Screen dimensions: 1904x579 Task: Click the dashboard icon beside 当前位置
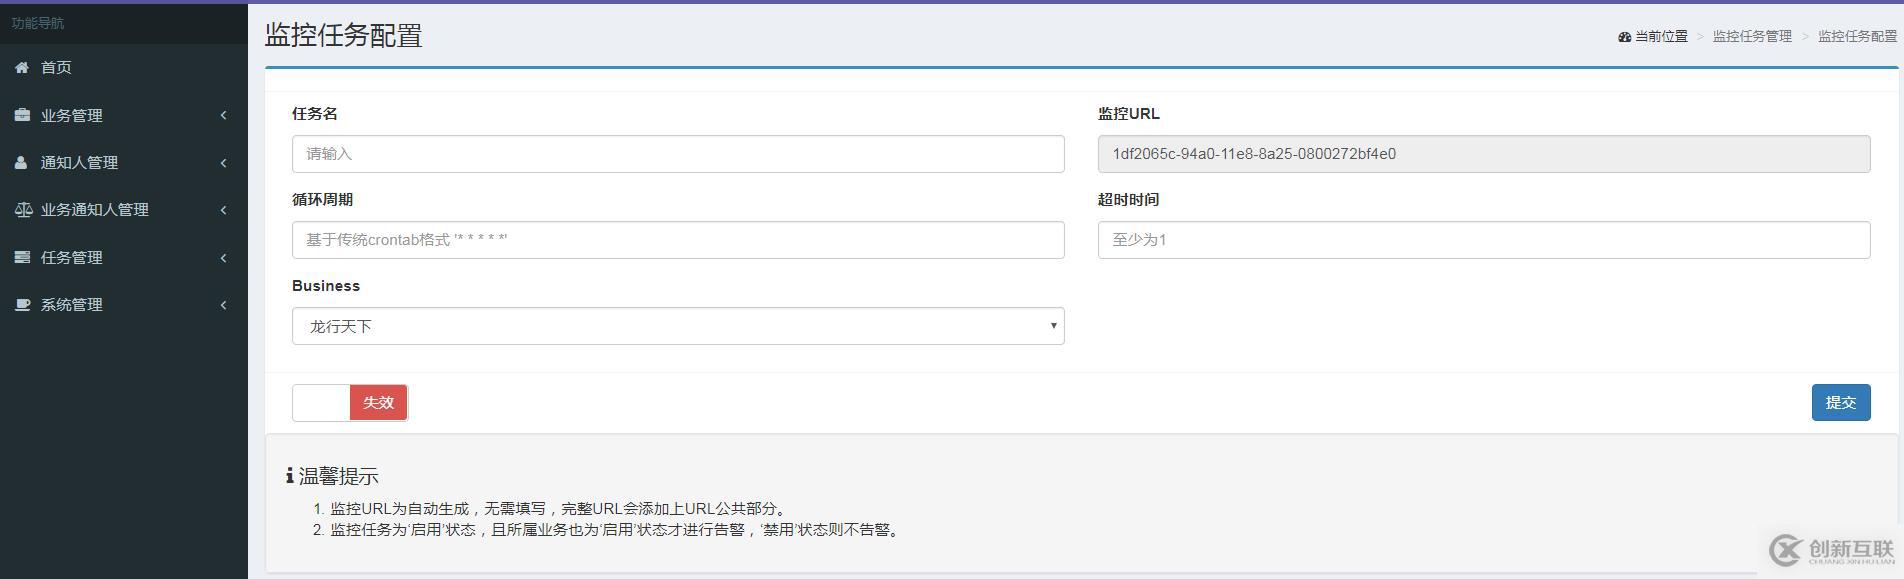click(1624, 37)
